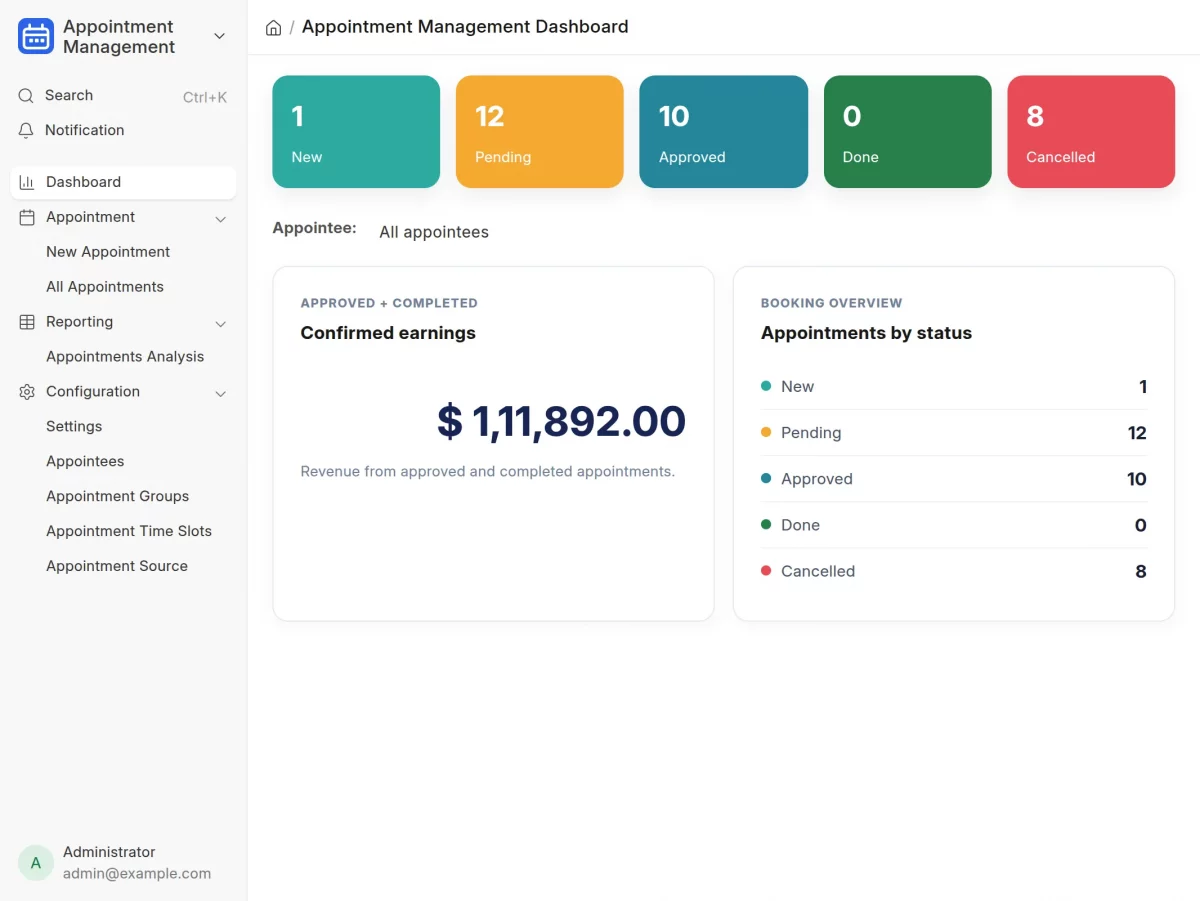Click the admin@example.com email text

coord(137,873)
